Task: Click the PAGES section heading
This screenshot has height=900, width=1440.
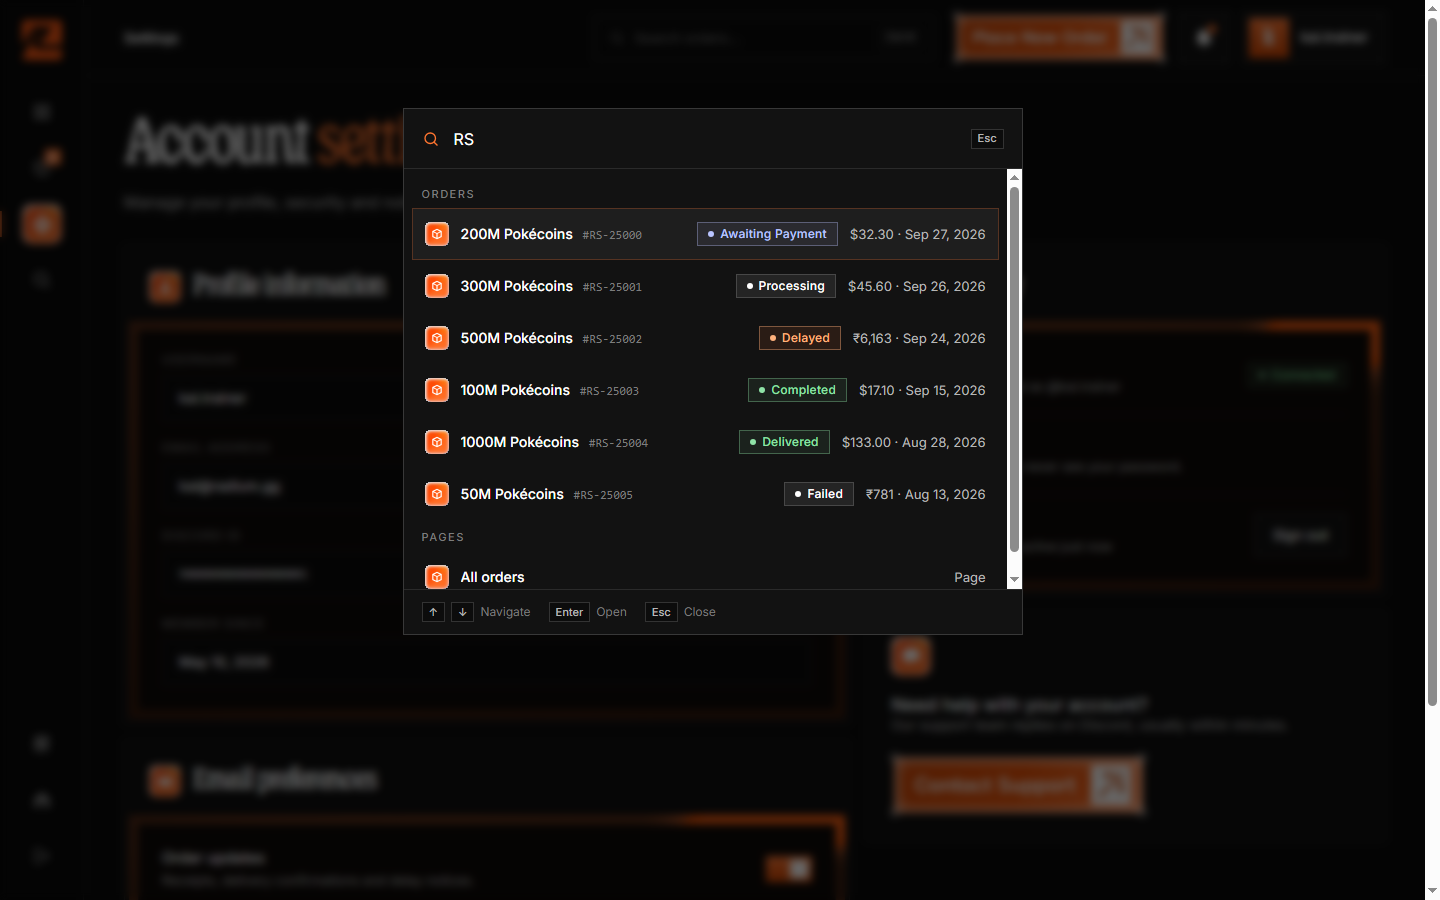Action: pos(443,537)
